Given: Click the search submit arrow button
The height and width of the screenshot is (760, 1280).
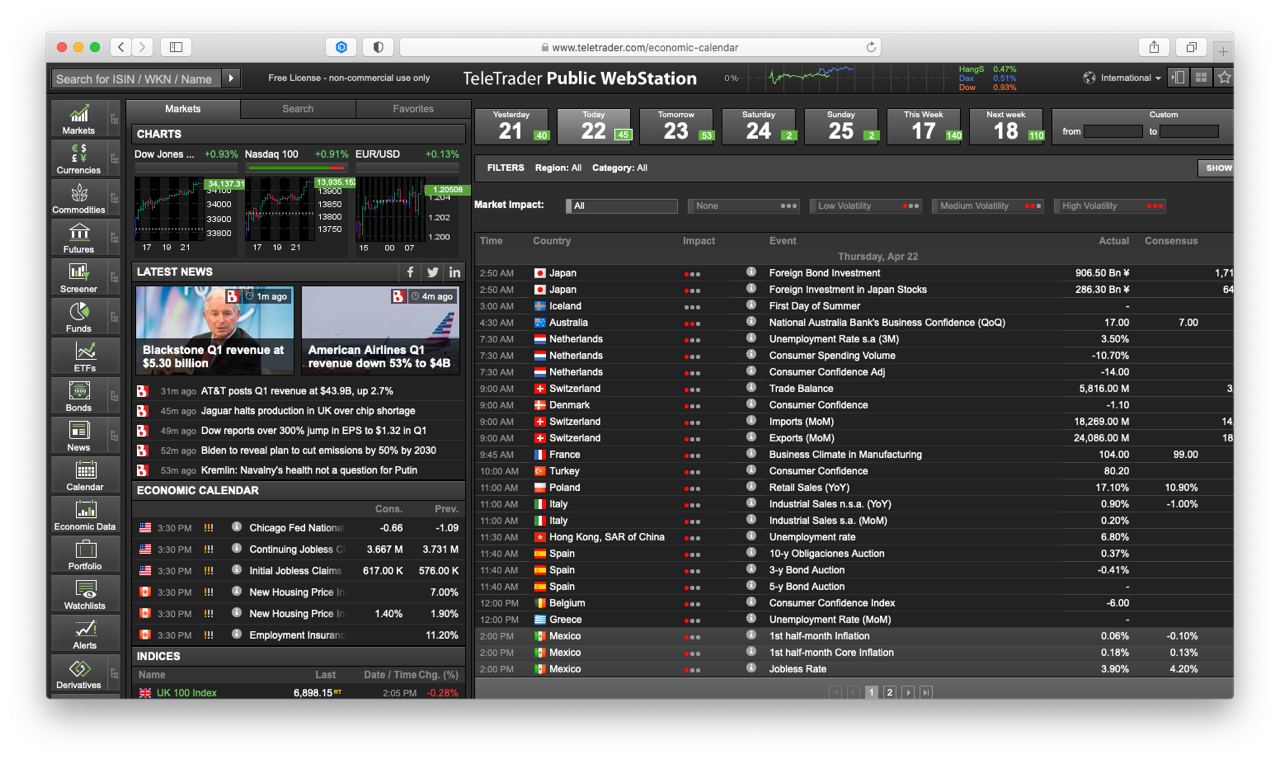Looking at the screenshot, I should click(x=231, y=78).
